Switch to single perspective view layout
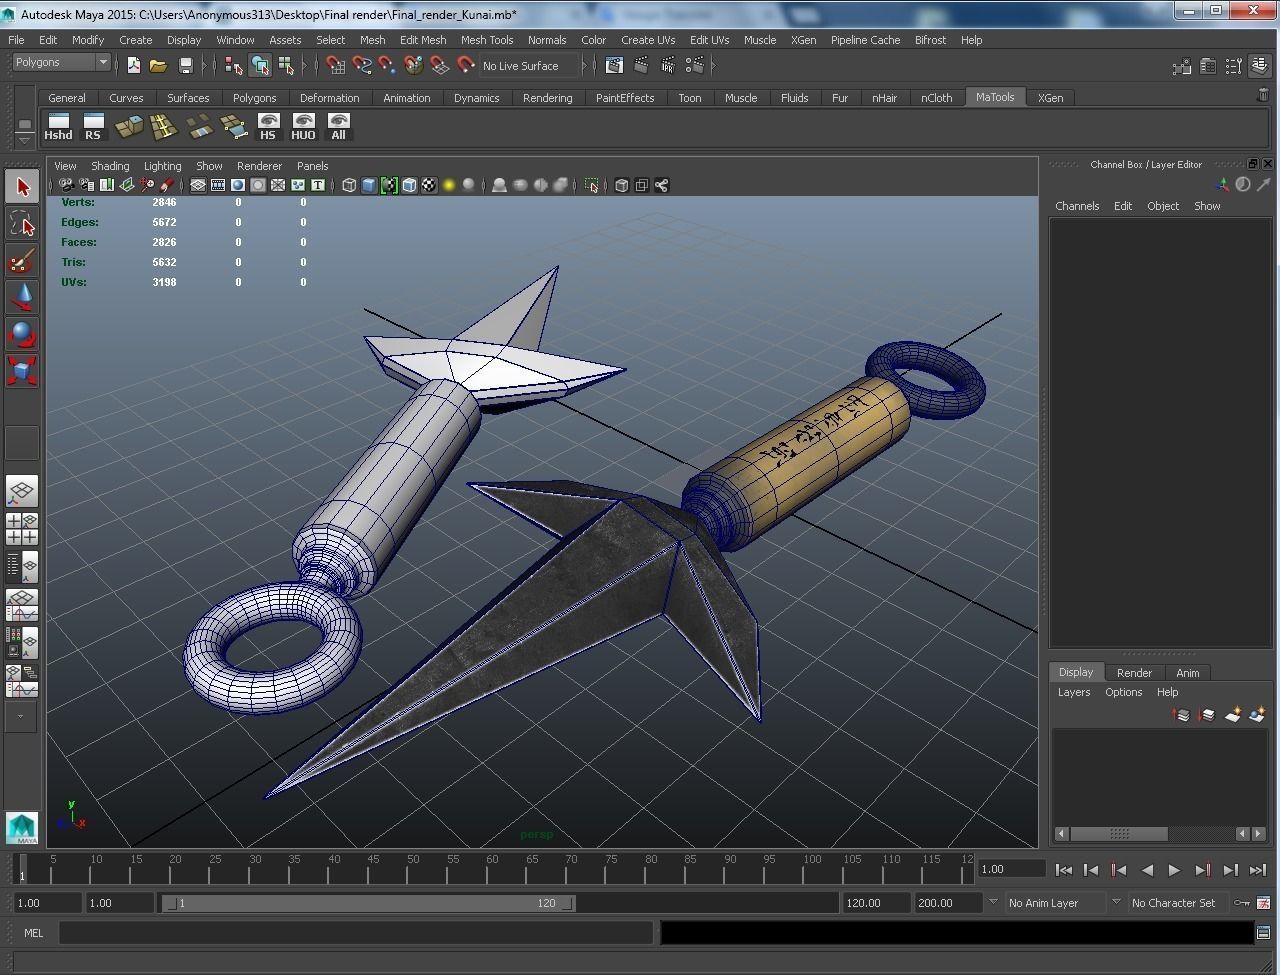The width and height of the screenshot is (1280, 975). [22, 491]
